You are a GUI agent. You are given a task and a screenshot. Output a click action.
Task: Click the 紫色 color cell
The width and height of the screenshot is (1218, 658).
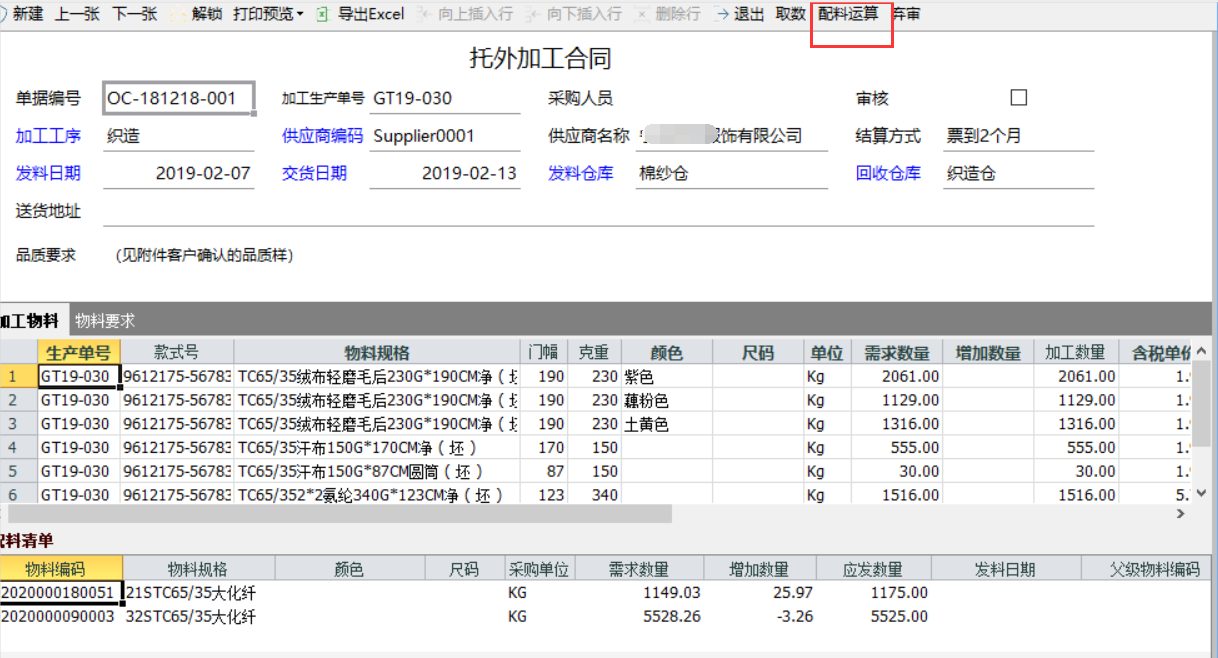(666, 376)
